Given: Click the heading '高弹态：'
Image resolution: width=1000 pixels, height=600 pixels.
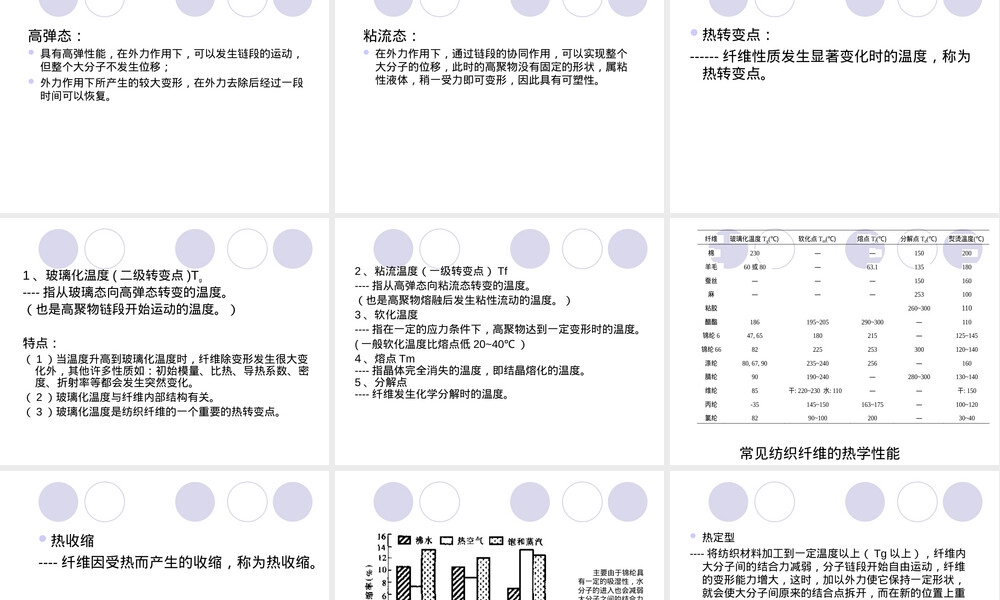Looking at the screenshot, I should pyautogui.click(x=55, y=36).
